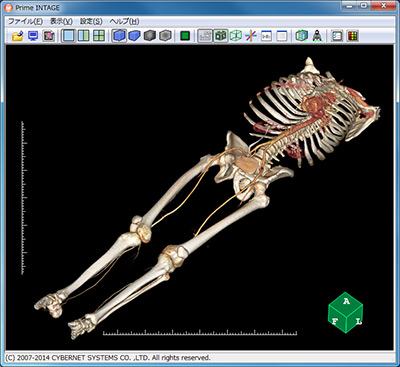Select the second blue cube rendering mode

click(x=134, y=36)
